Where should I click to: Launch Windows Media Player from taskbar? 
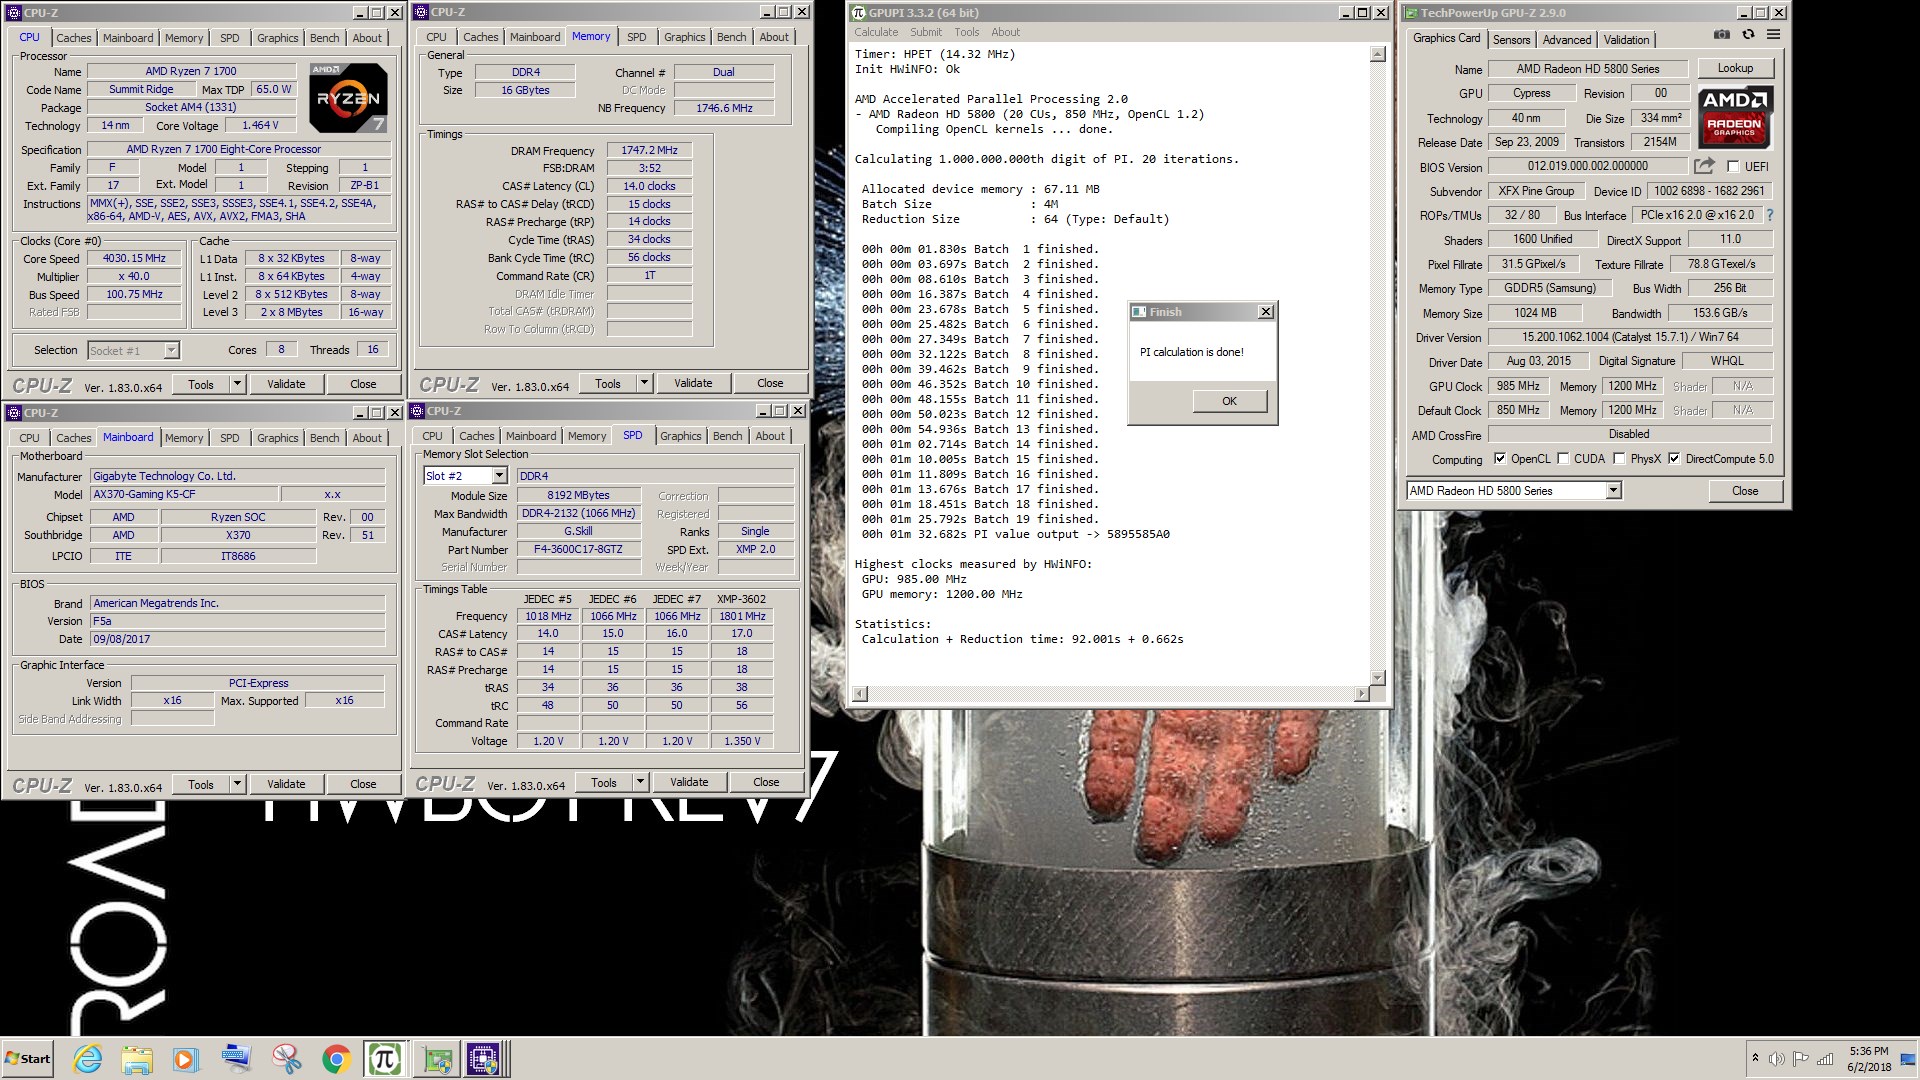(186, 1059)
